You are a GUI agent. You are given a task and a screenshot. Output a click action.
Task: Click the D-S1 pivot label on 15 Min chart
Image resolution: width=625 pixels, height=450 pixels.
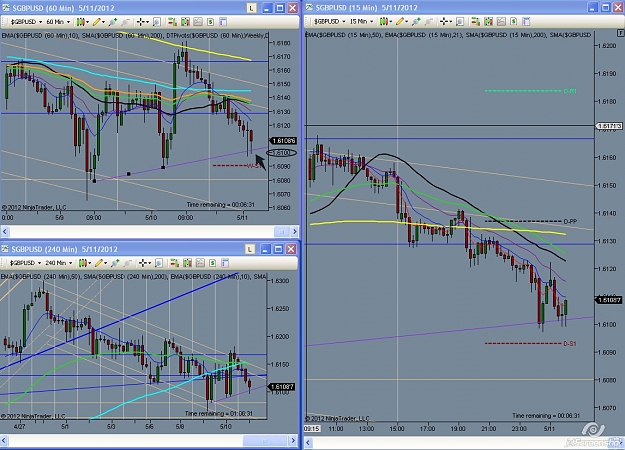point(570,344)
